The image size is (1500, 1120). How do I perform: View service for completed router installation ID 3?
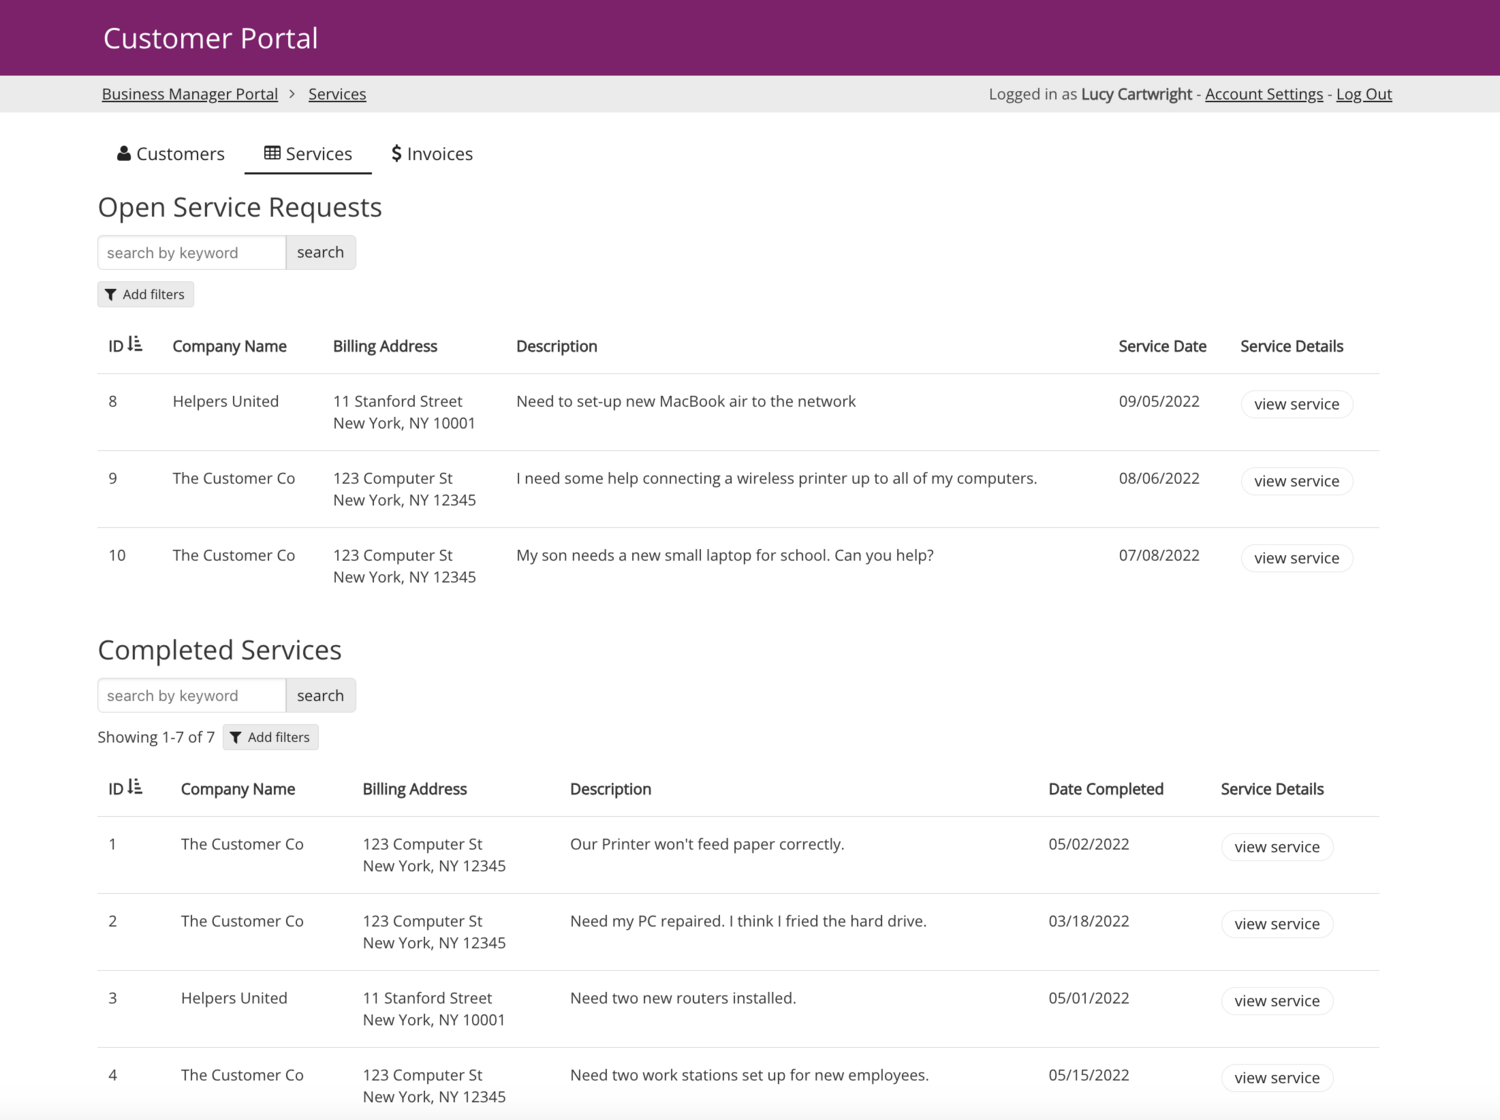[1277, 1000]
